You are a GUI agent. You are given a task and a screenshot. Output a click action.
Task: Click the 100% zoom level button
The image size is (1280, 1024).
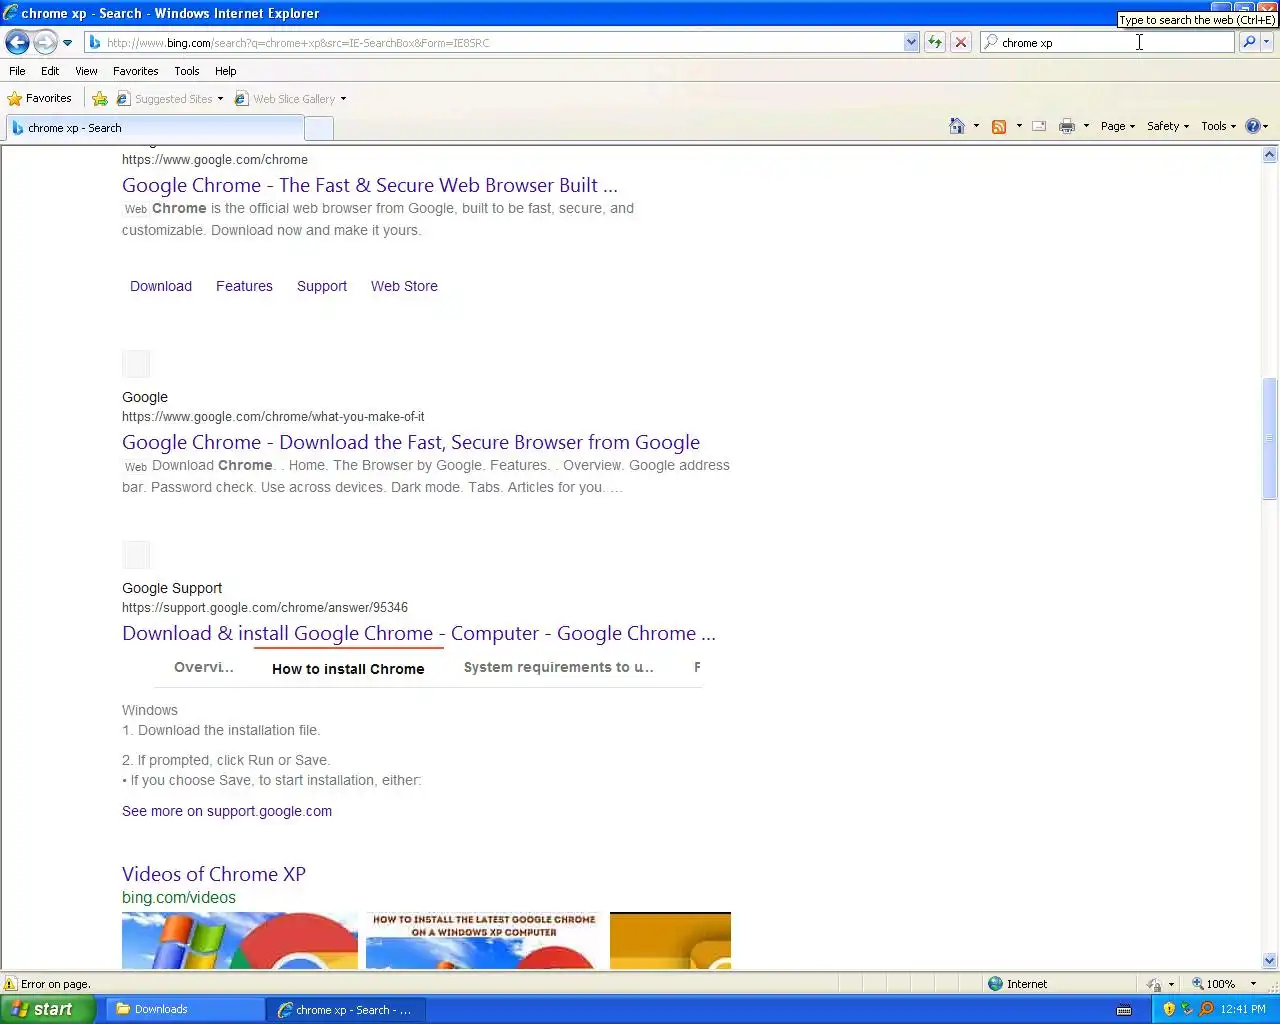[x=1214, y=984]
